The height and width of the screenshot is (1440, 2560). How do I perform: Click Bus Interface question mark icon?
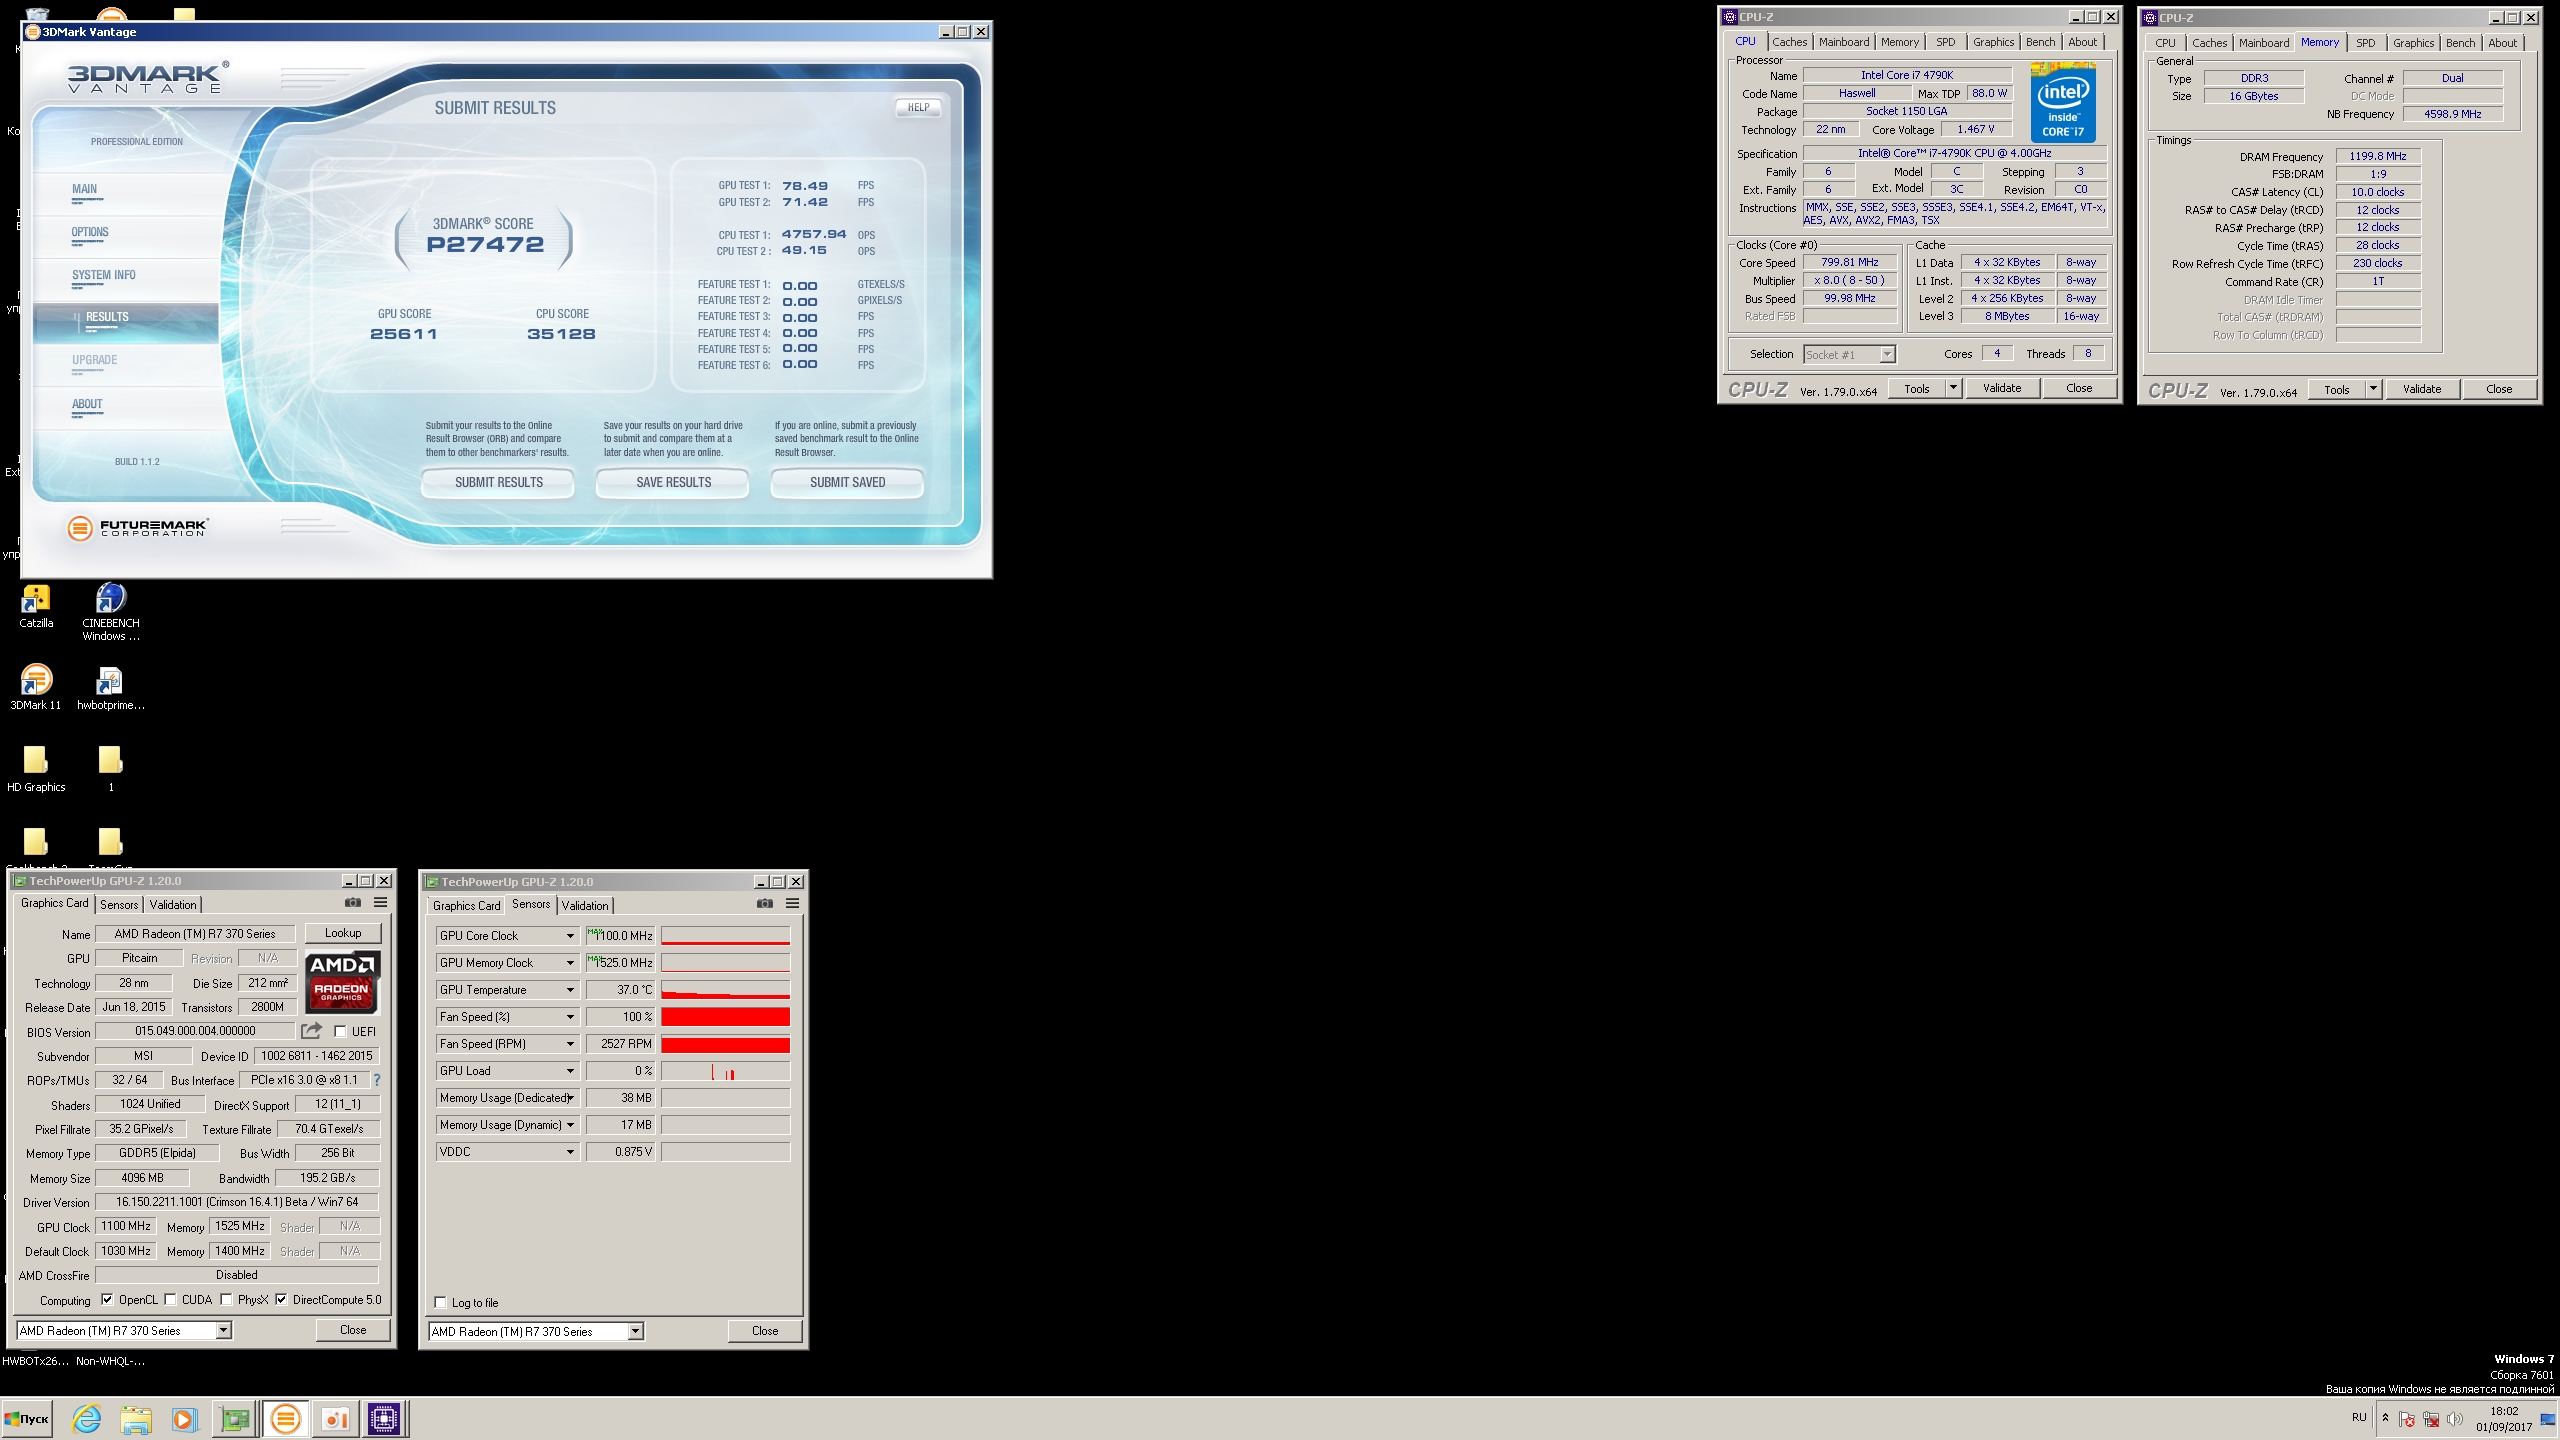[377, 1080]
